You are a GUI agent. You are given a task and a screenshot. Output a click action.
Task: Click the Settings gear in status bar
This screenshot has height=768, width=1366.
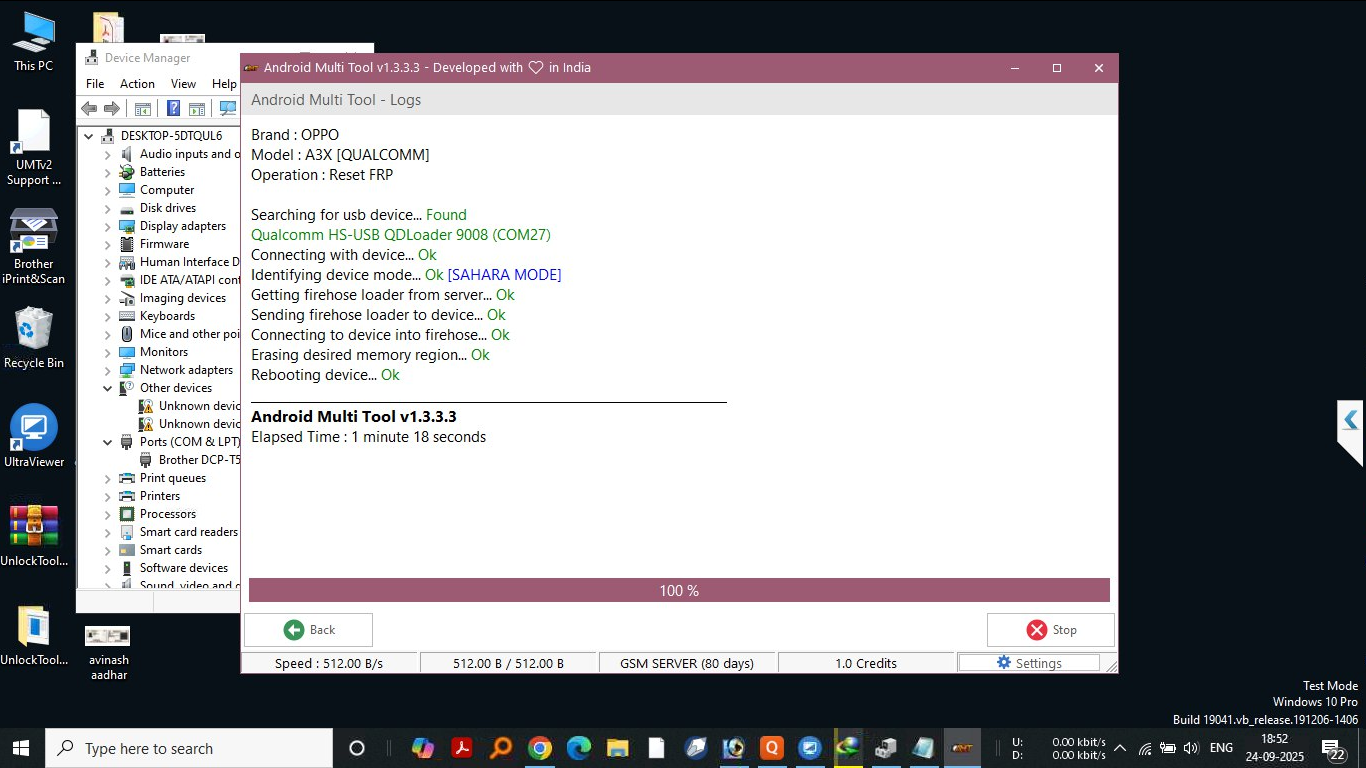coord(1029,663)
